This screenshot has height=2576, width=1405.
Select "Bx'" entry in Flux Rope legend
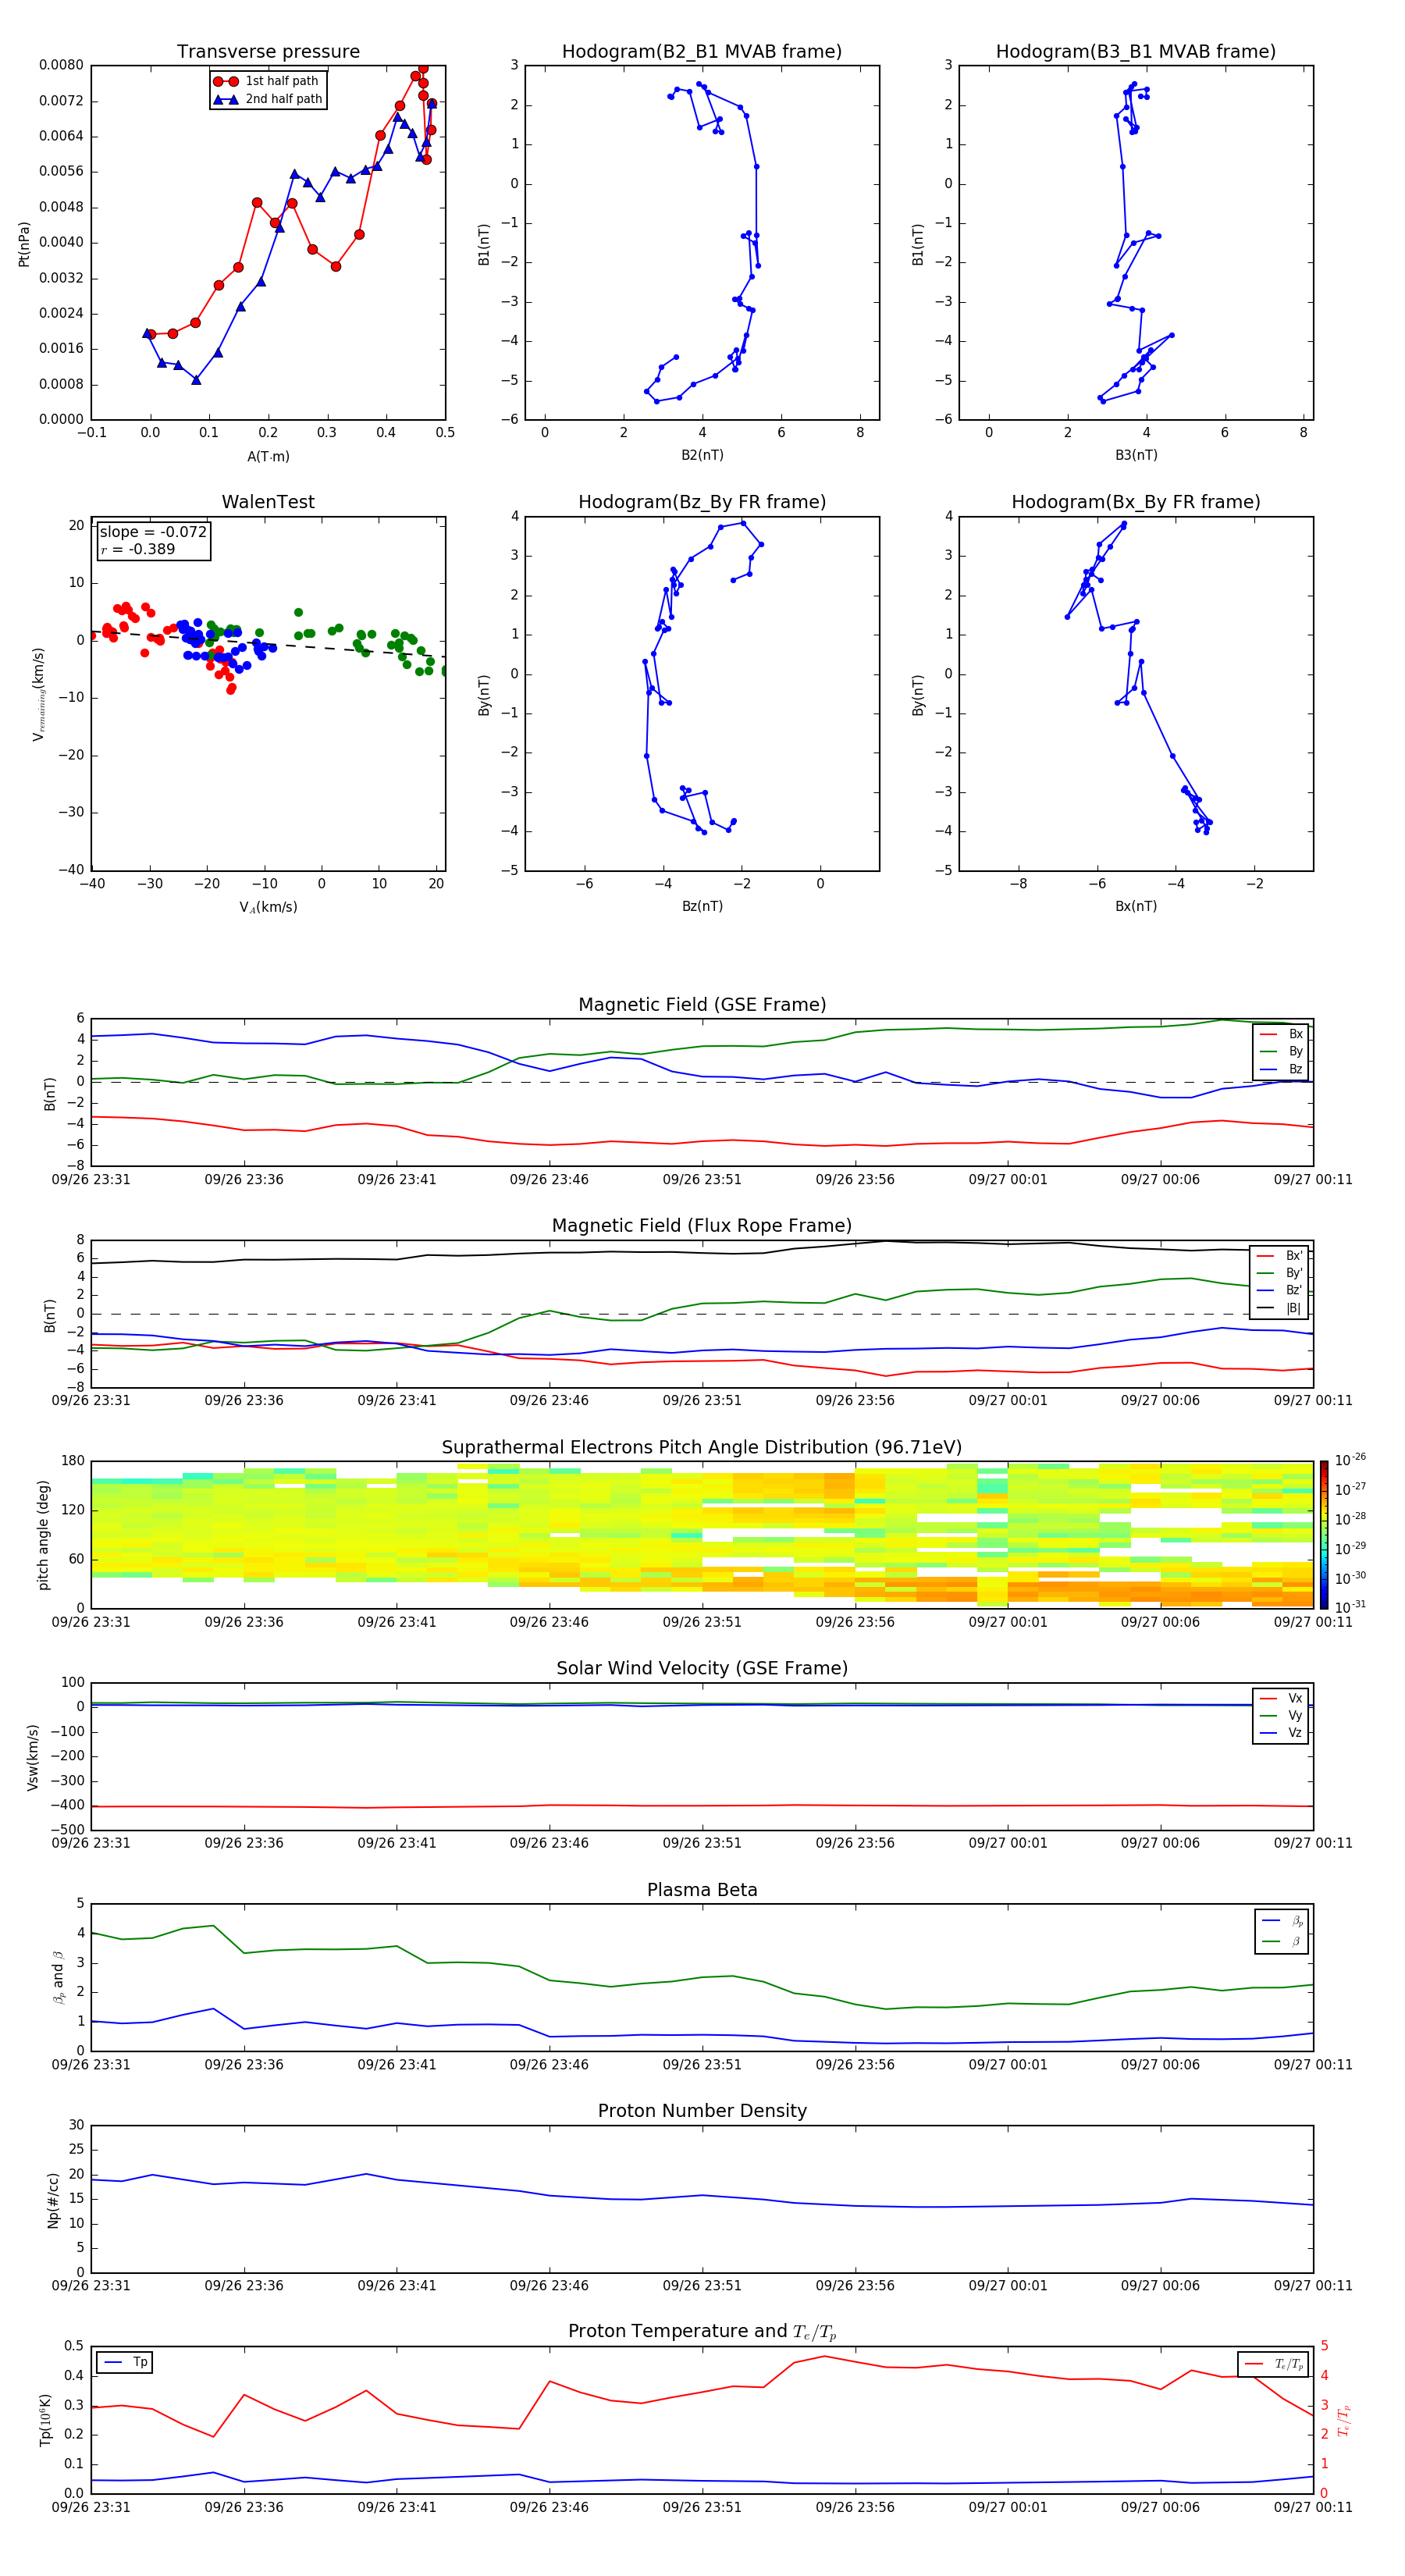(x=1280, y=1256)
